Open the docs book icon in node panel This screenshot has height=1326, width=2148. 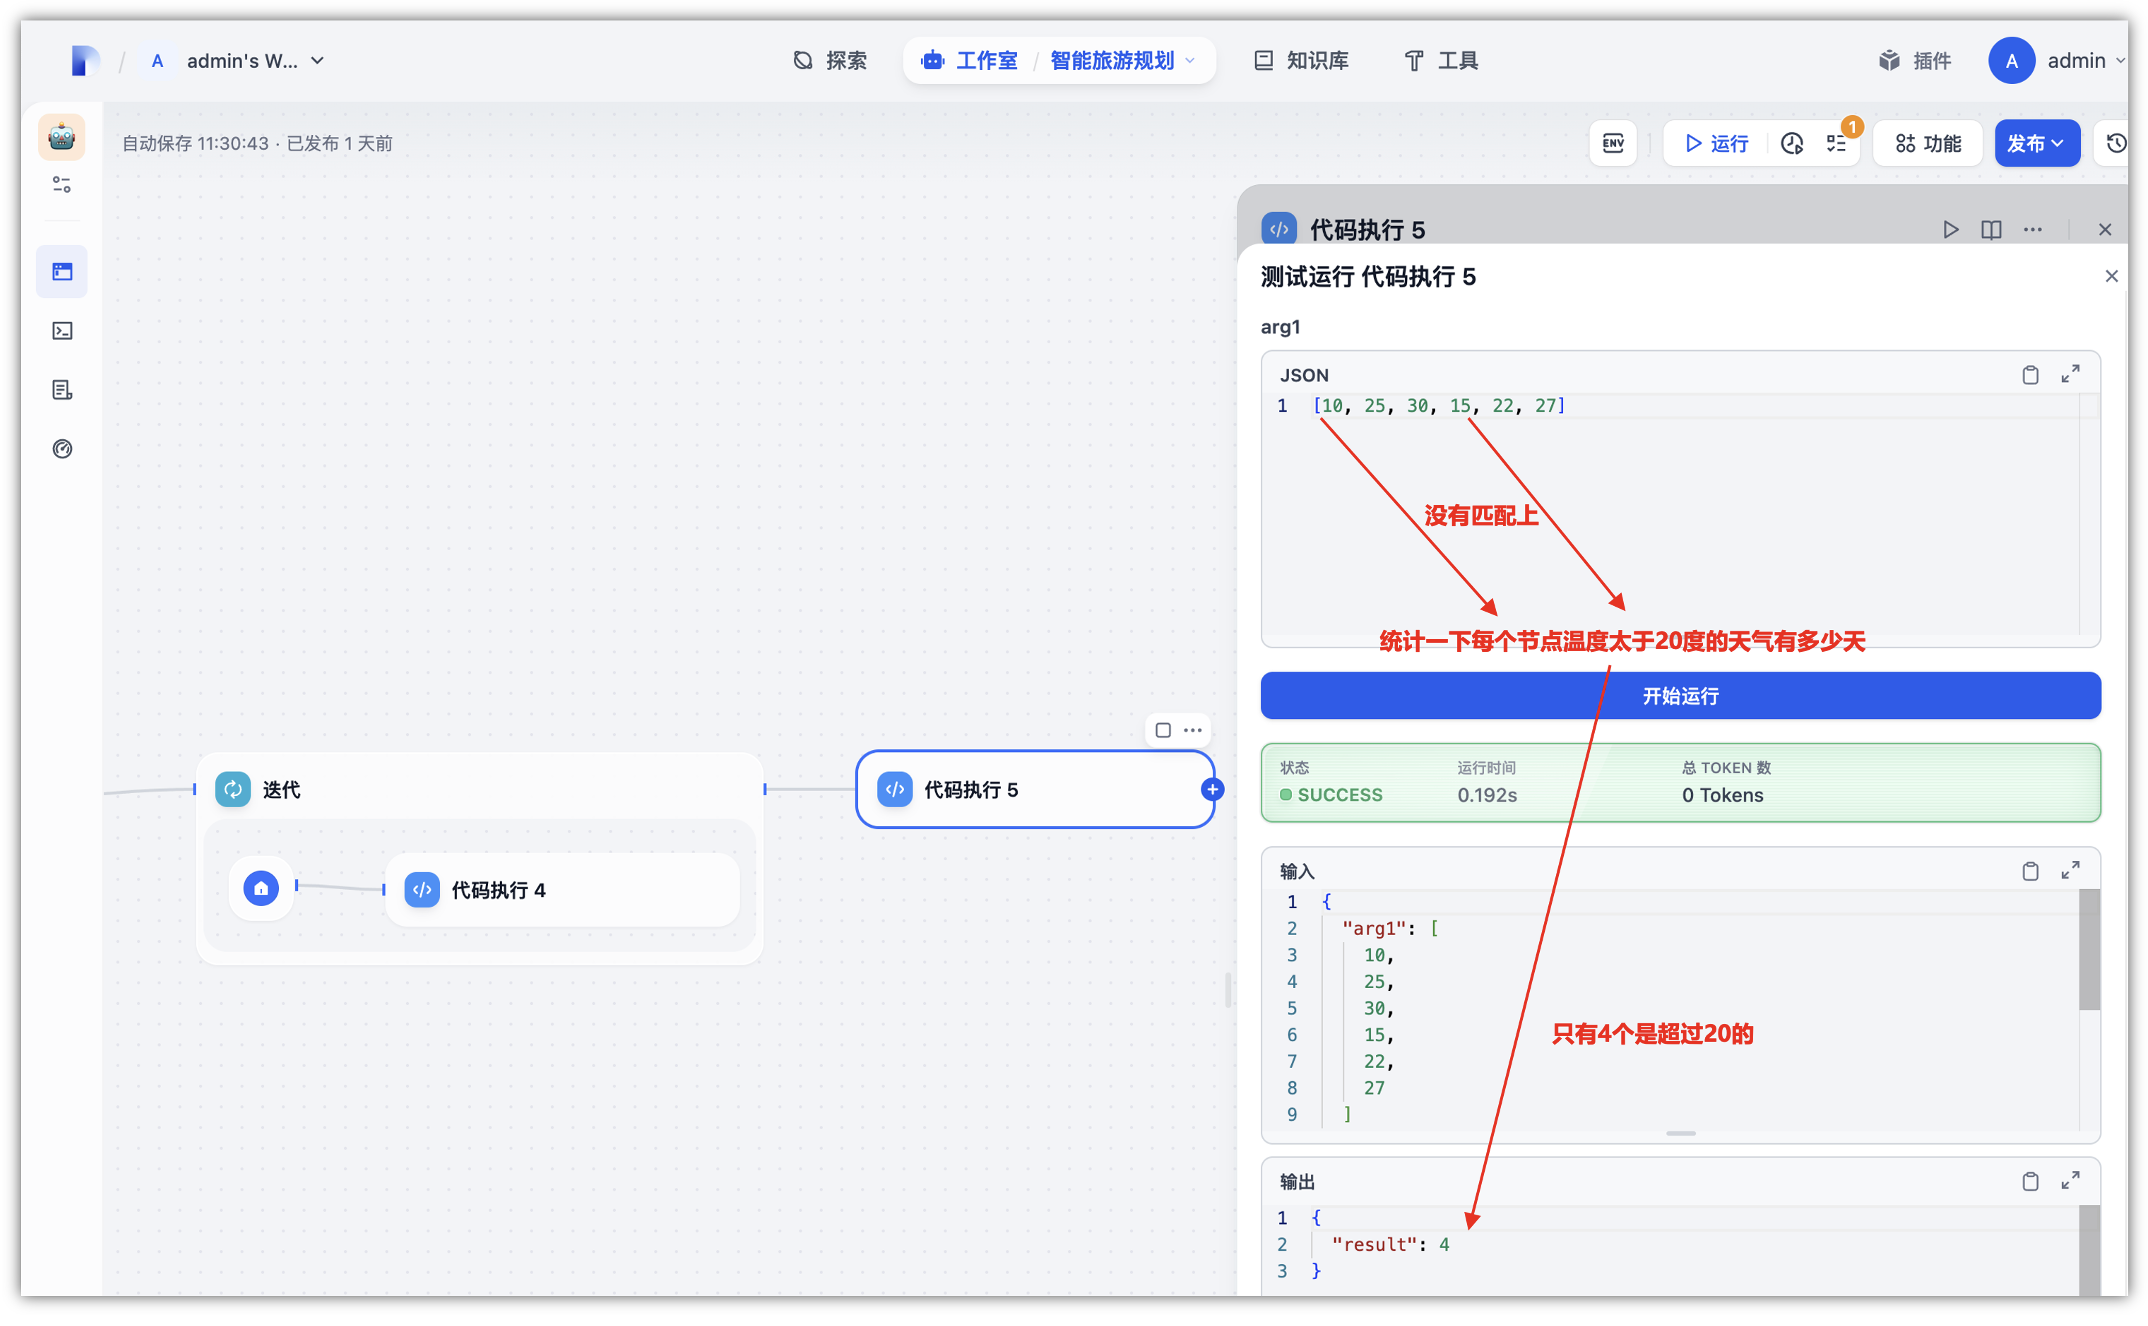point(1991,230)
